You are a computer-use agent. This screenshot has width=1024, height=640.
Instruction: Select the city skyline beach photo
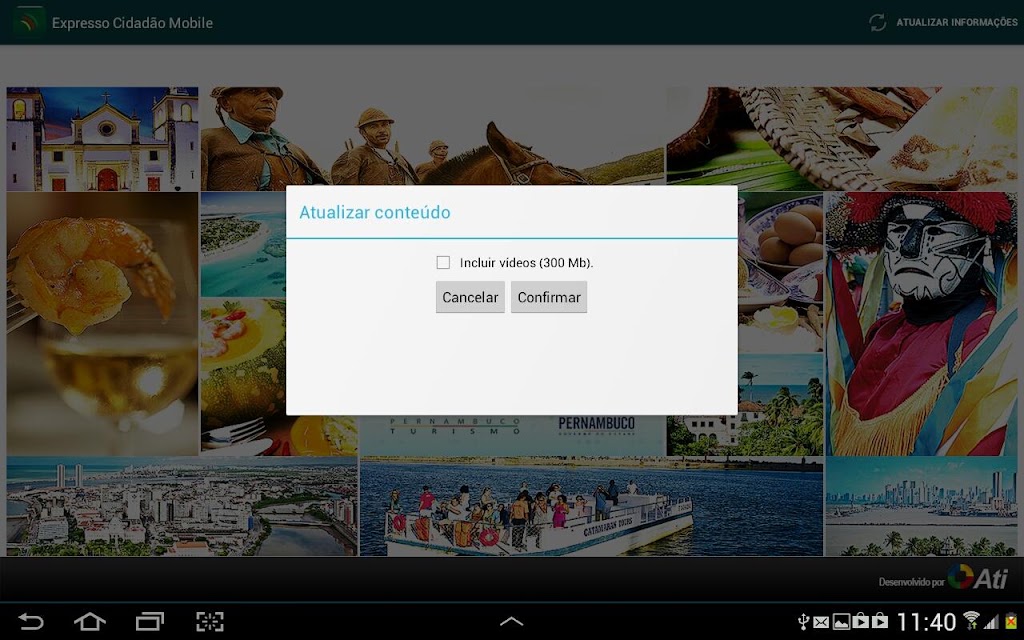click(x=921, y=506)
